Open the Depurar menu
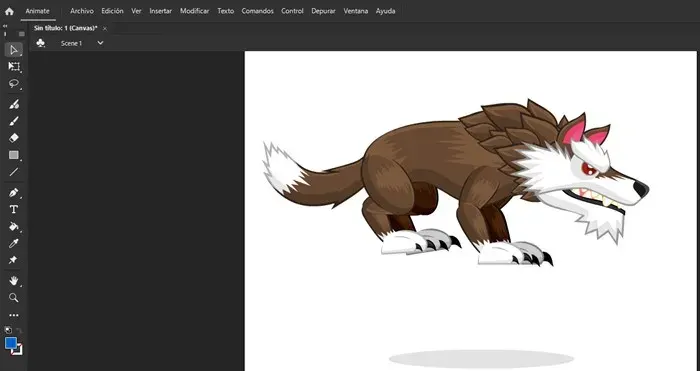Viewport: 700px width, 371px height. pos(323,11)
